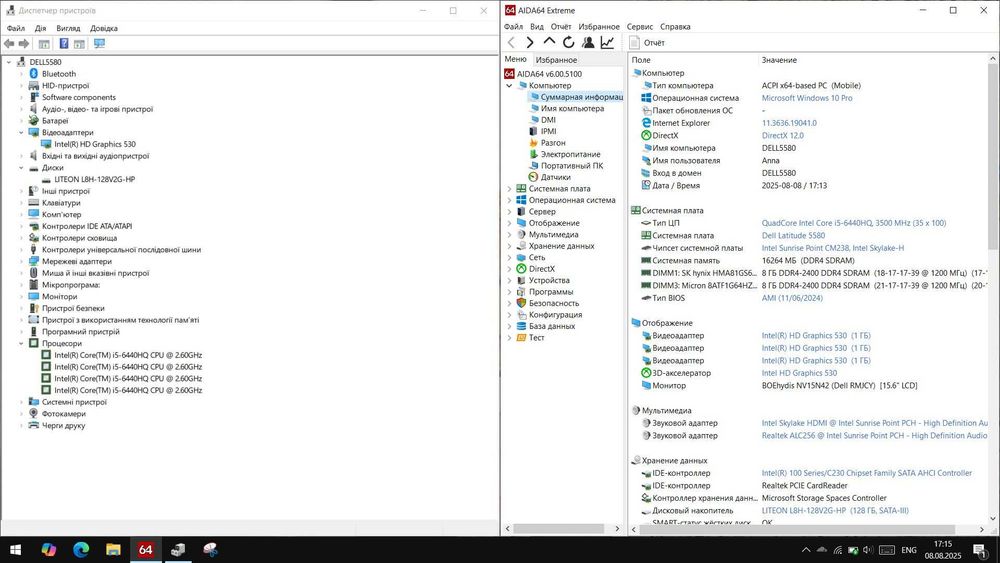Click Device Manager forward arrow icon

tap(24, 43)
